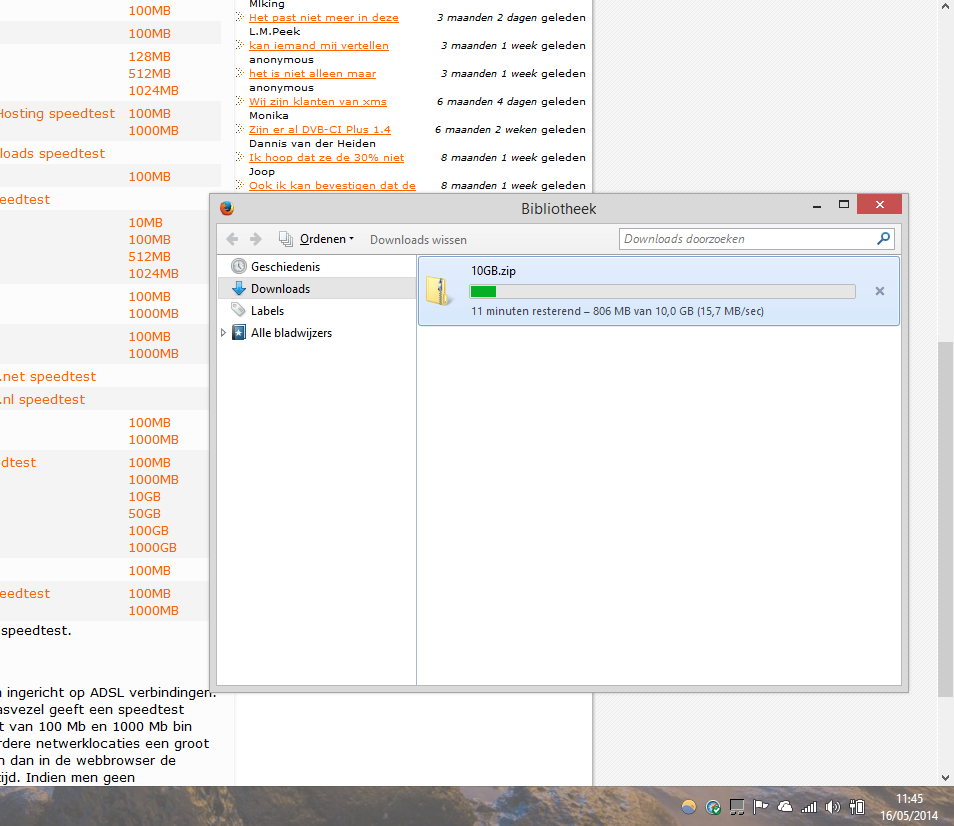The image size is (954, 826).
Task: Open OneDrive cloud tray icon
Action: (x=784, y=806)
